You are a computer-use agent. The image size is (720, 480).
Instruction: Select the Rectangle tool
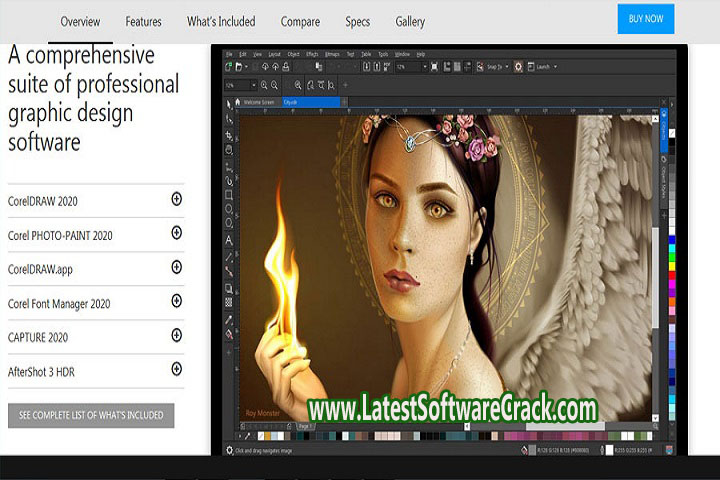point(229,195)
